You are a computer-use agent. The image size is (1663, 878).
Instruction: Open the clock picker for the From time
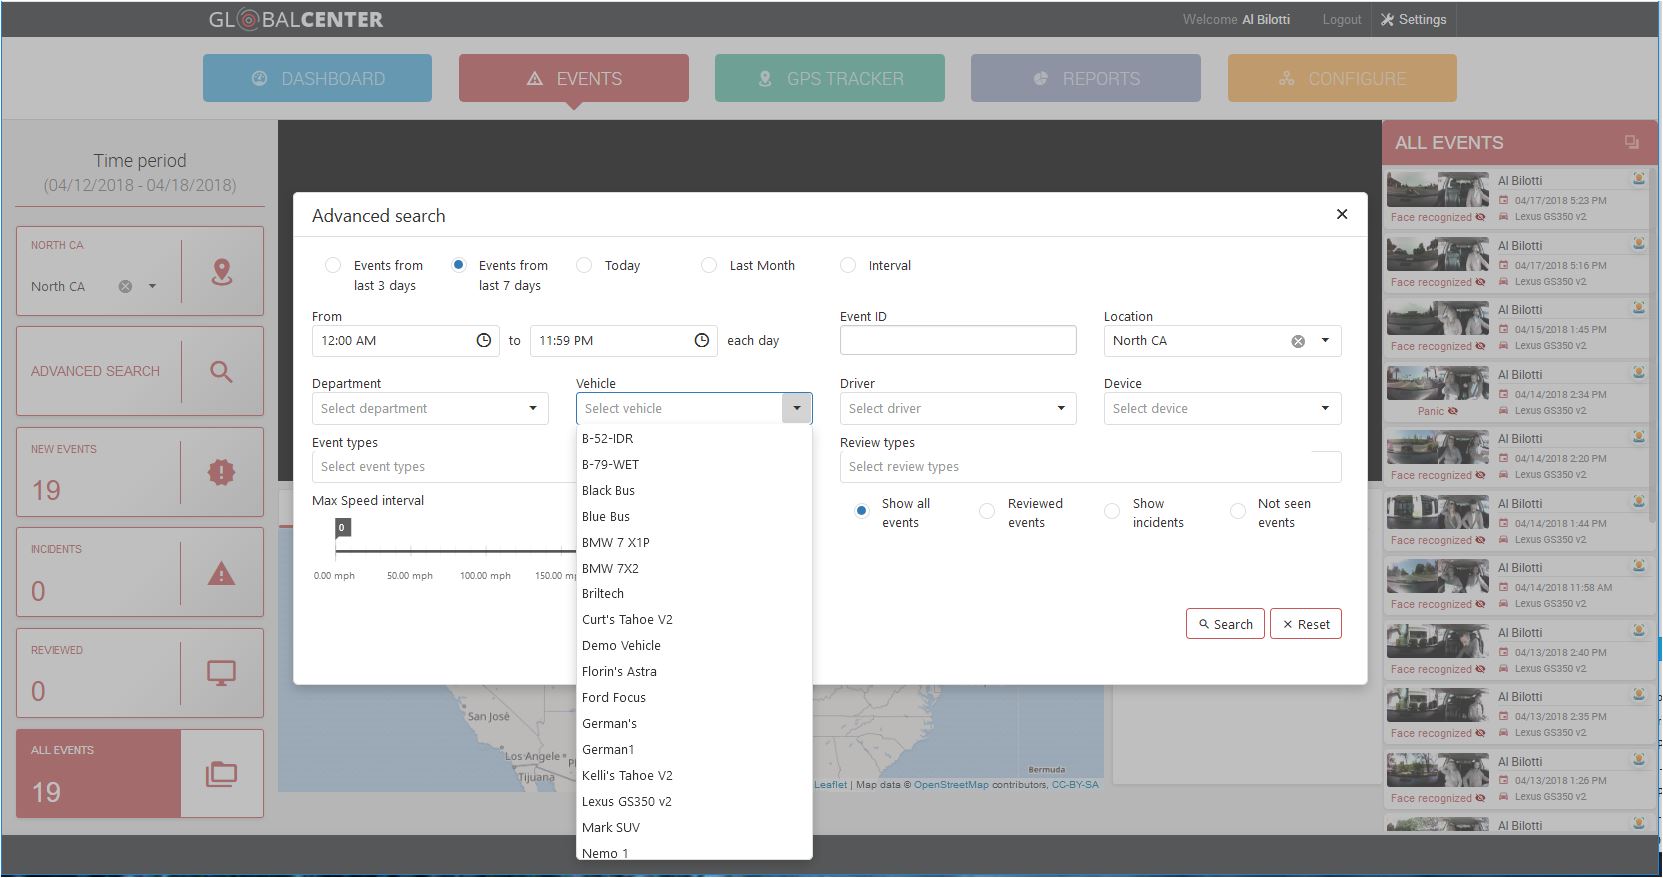click(x=484, y=340)
